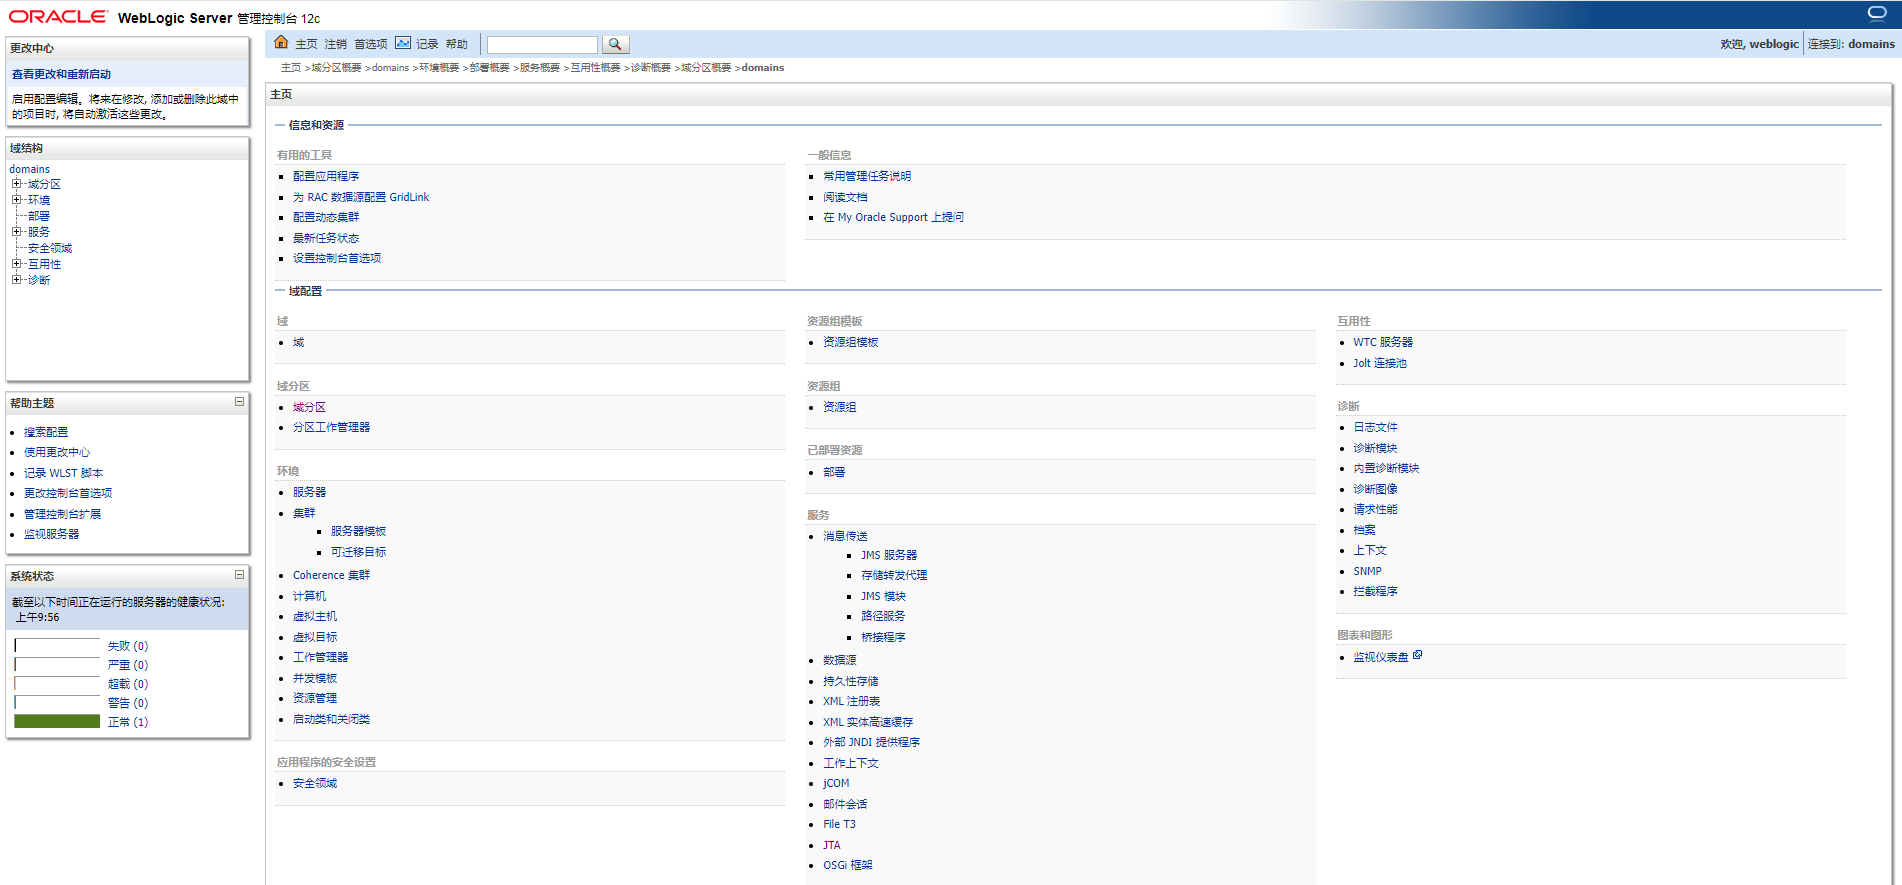This screenshot has height=885, width=1902.
Task: Open 在 My Oracle Support 上提问
Action: (x=894, y=217)
